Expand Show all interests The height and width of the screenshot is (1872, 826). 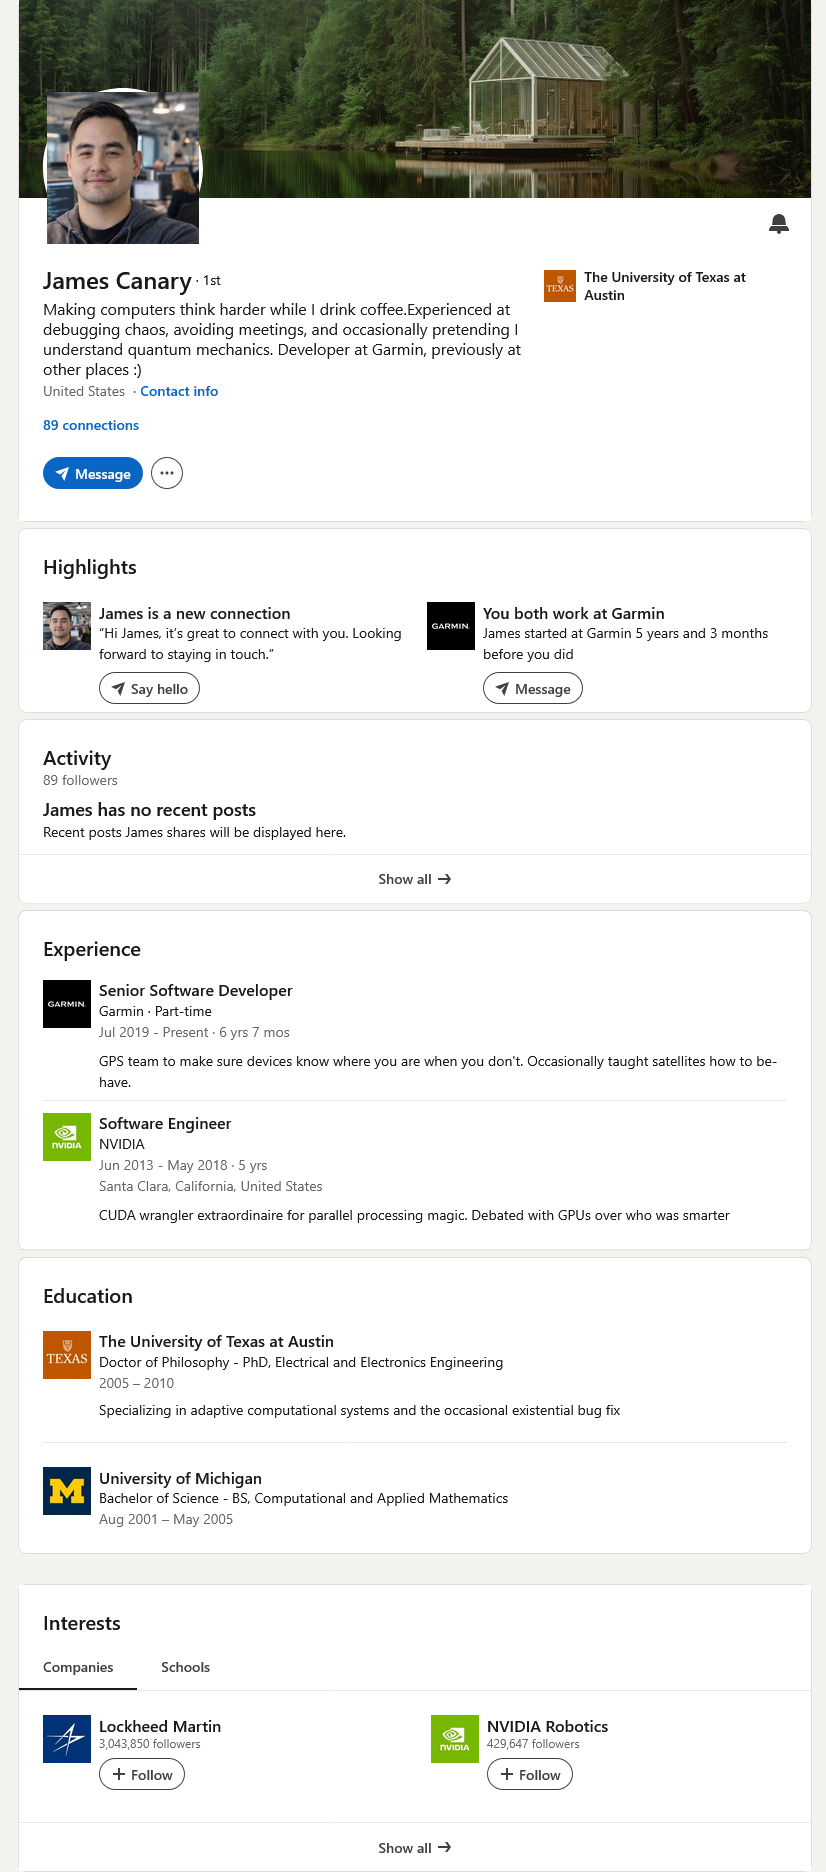pyautogui.click(x=415, y=1847)
